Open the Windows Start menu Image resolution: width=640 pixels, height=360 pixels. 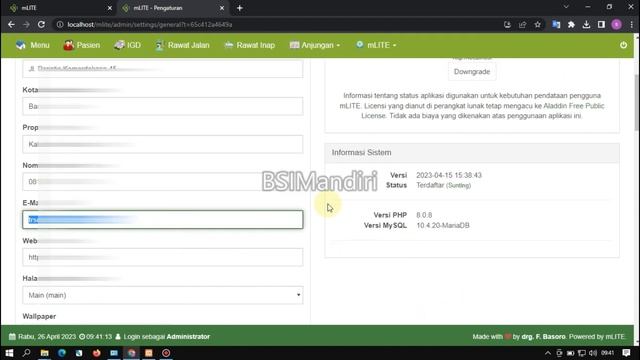(9, 353)
